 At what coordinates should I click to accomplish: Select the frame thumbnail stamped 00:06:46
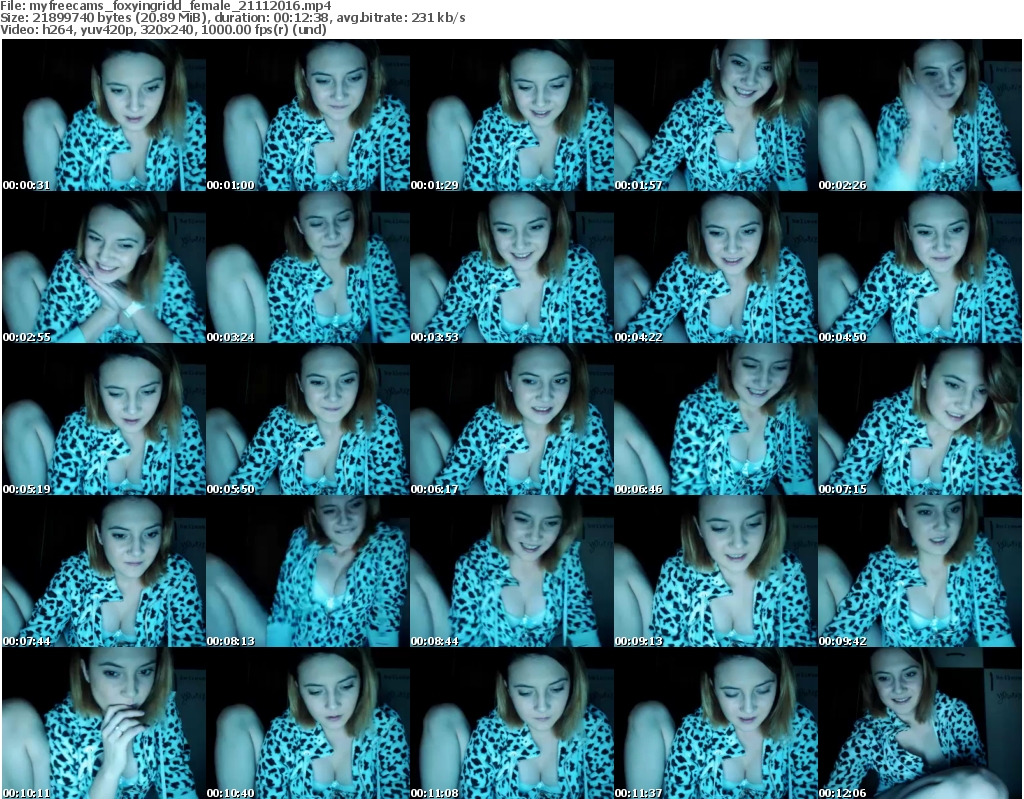pos(715,419)
